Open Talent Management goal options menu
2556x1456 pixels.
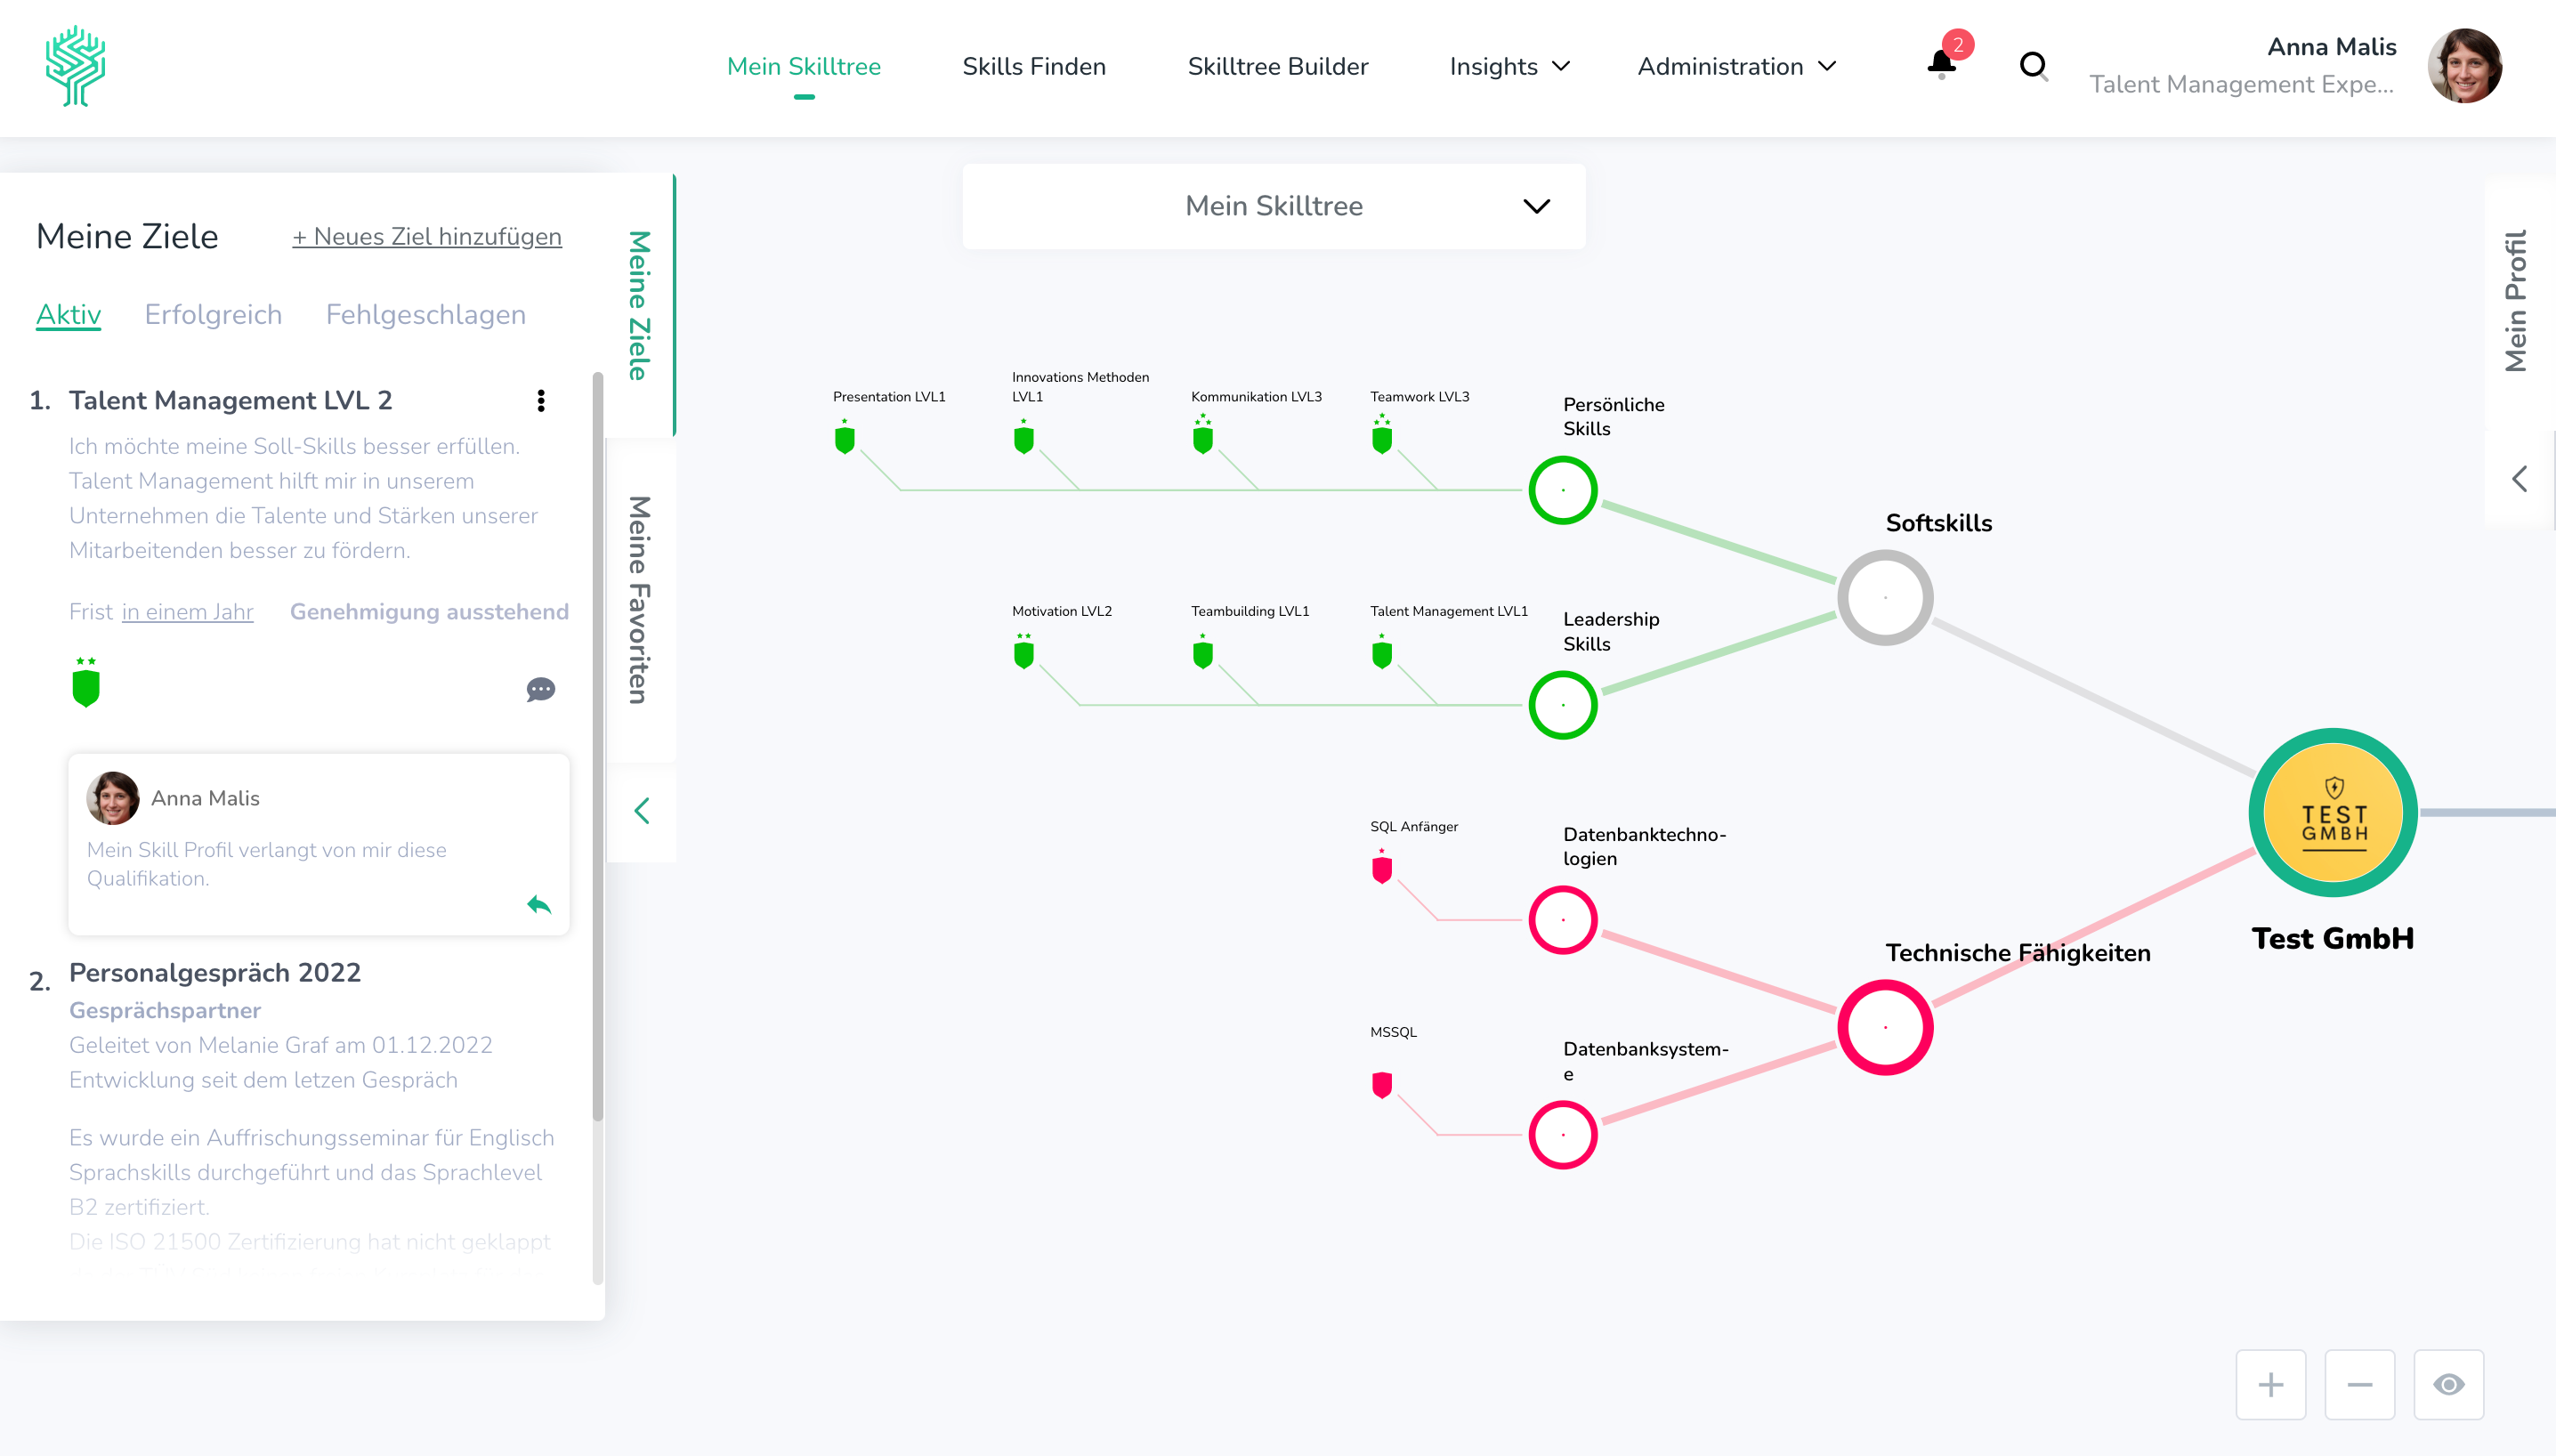point(541,401)
